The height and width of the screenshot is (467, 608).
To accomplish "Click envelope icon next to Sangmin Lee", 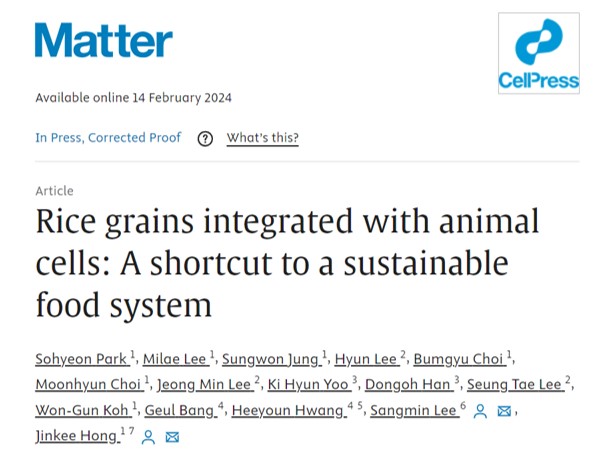I will coord(504,411).
